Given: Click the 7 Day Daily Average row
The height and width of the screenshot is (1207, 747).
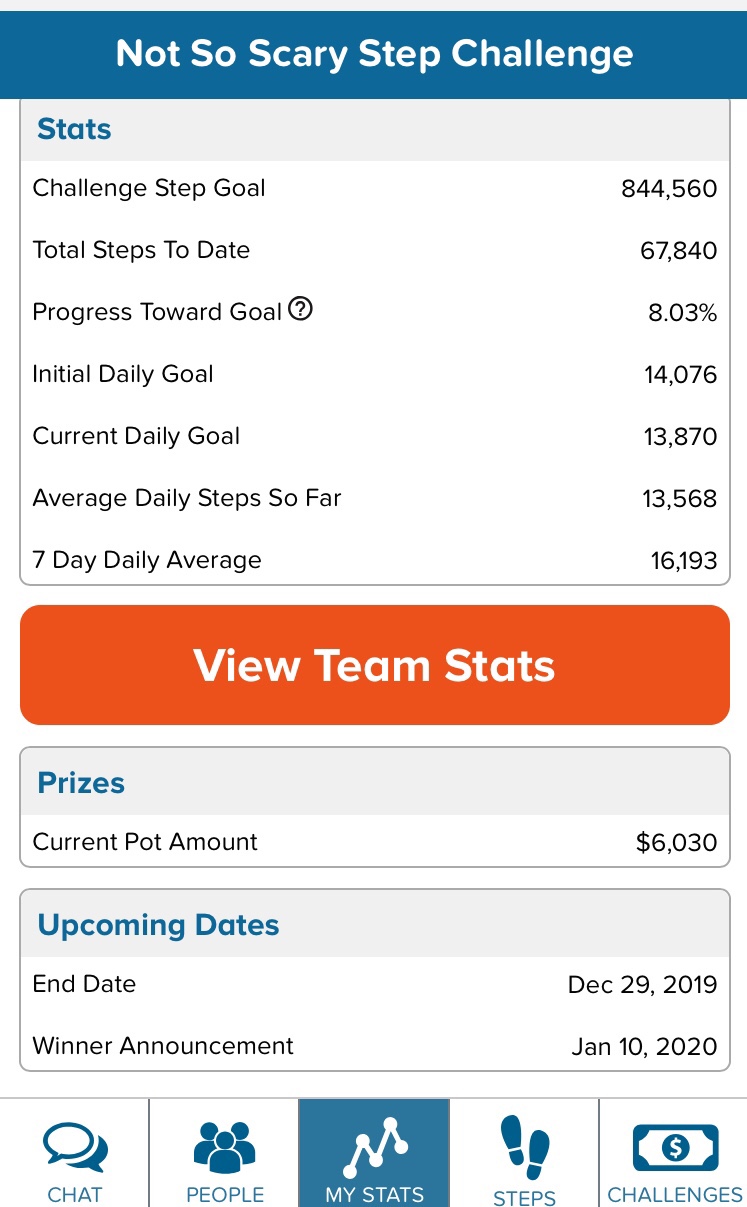Looking at the screenshot, I should click(374, 560).
